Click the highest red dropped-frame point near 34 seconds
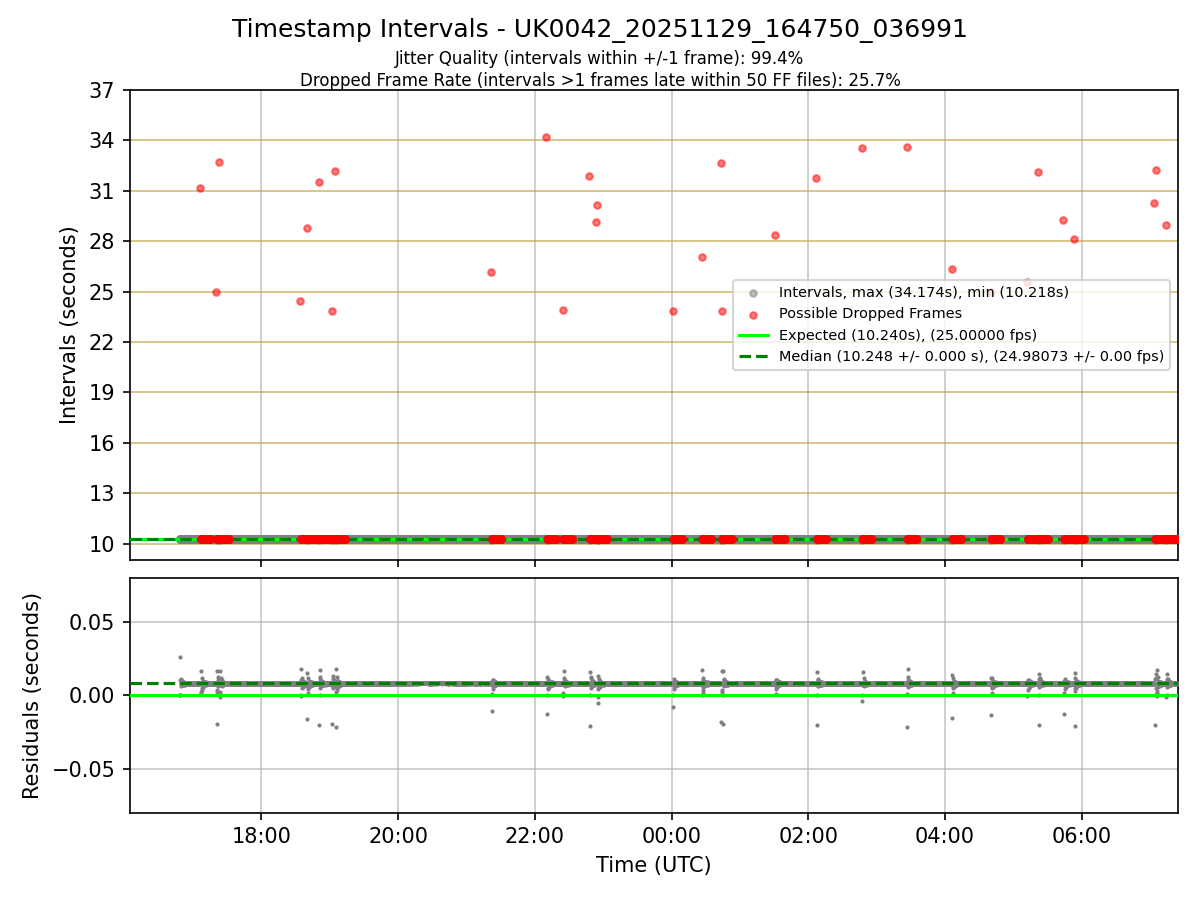Image resolution: width=1200 pixels, height=900 pixels. [546, 137]
